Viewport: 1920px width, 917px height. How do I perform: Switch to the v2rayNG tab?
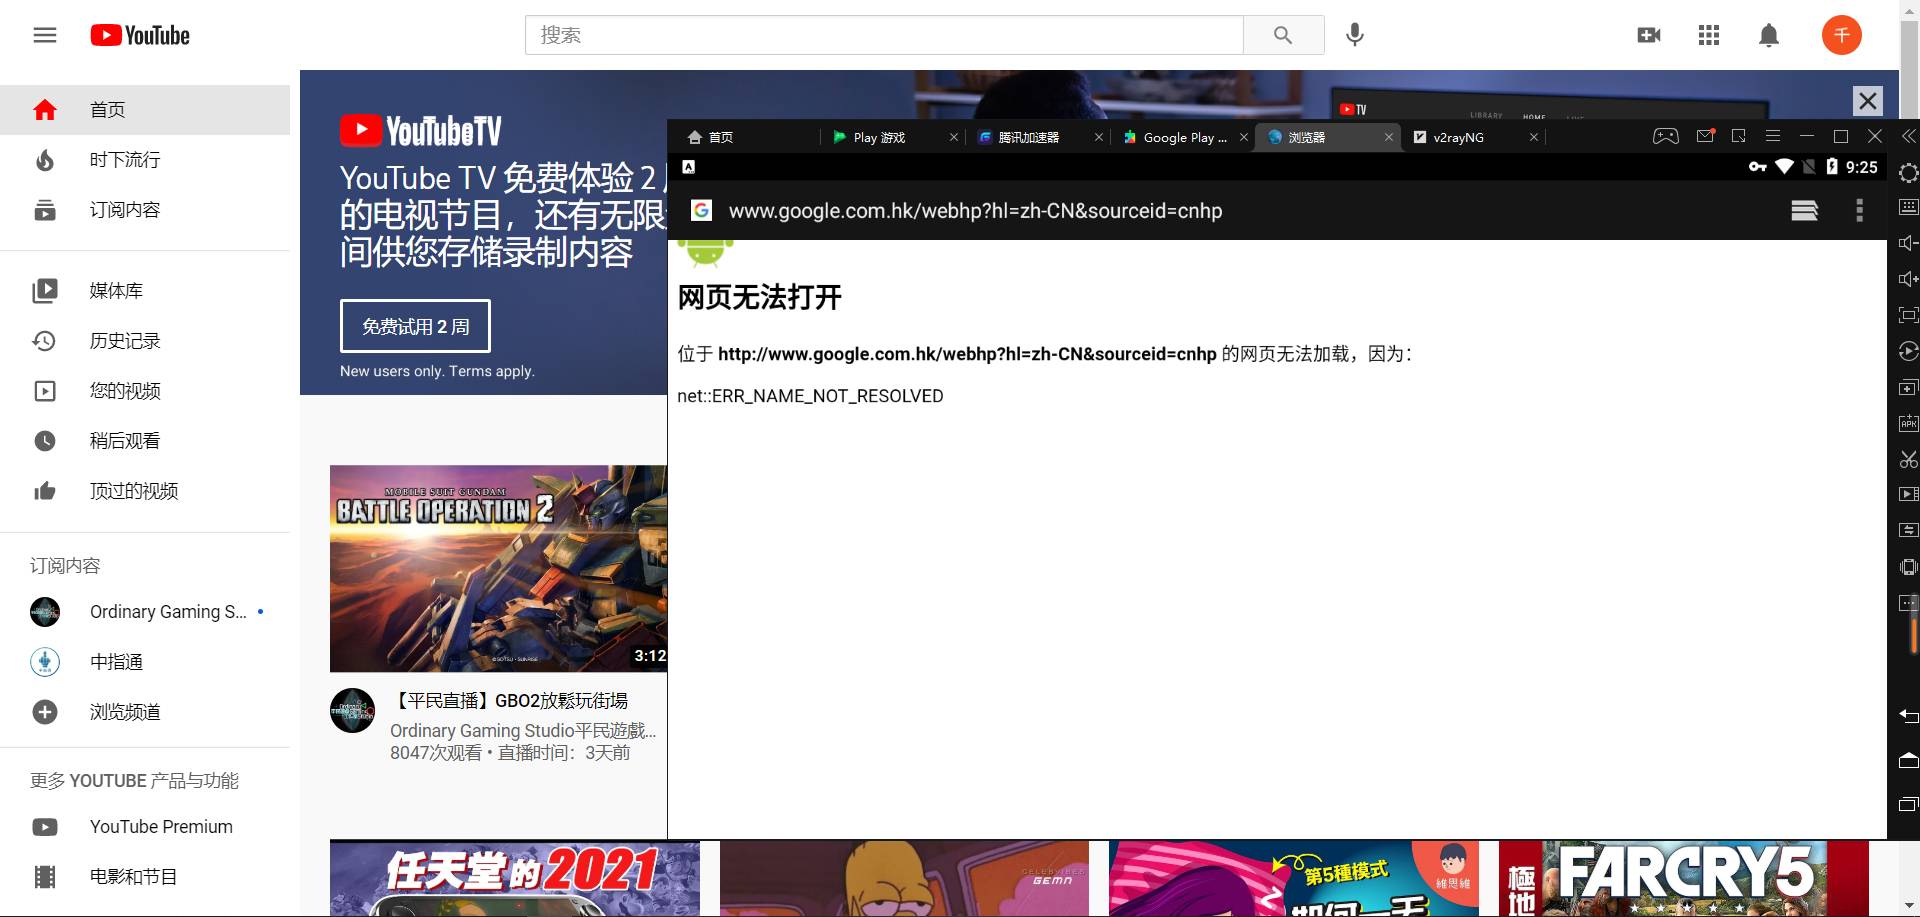[1458, 137]
